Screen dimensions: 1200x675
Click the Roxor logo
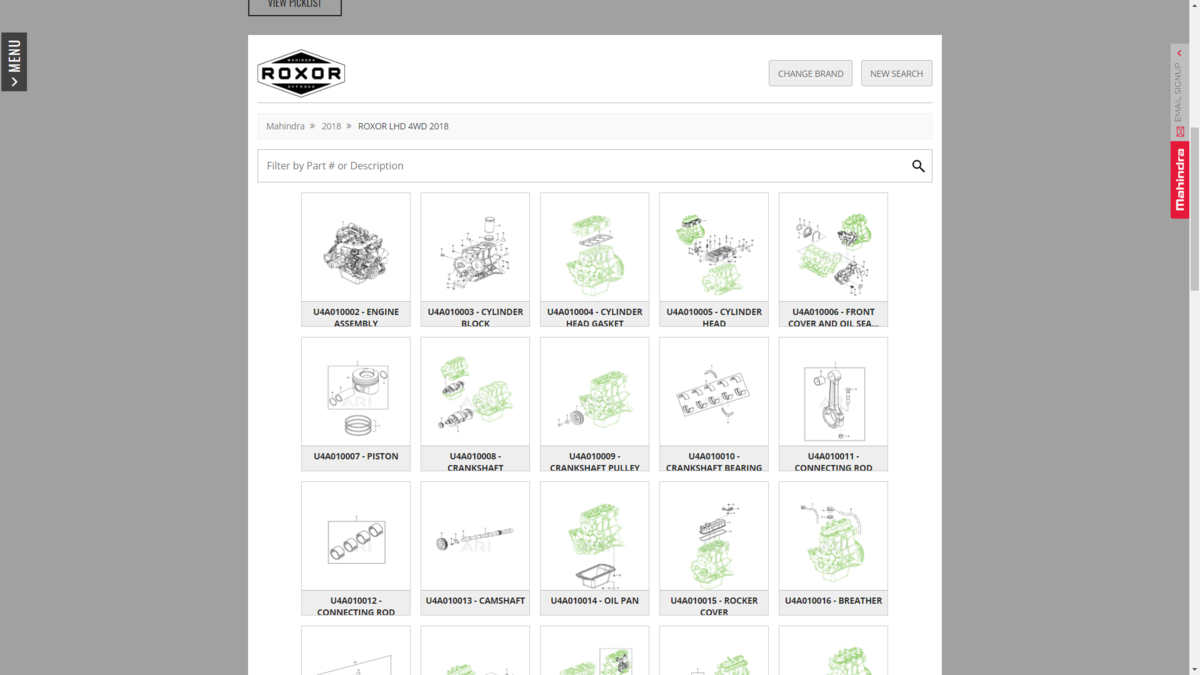pyautogui.click(x=301, y=73)
